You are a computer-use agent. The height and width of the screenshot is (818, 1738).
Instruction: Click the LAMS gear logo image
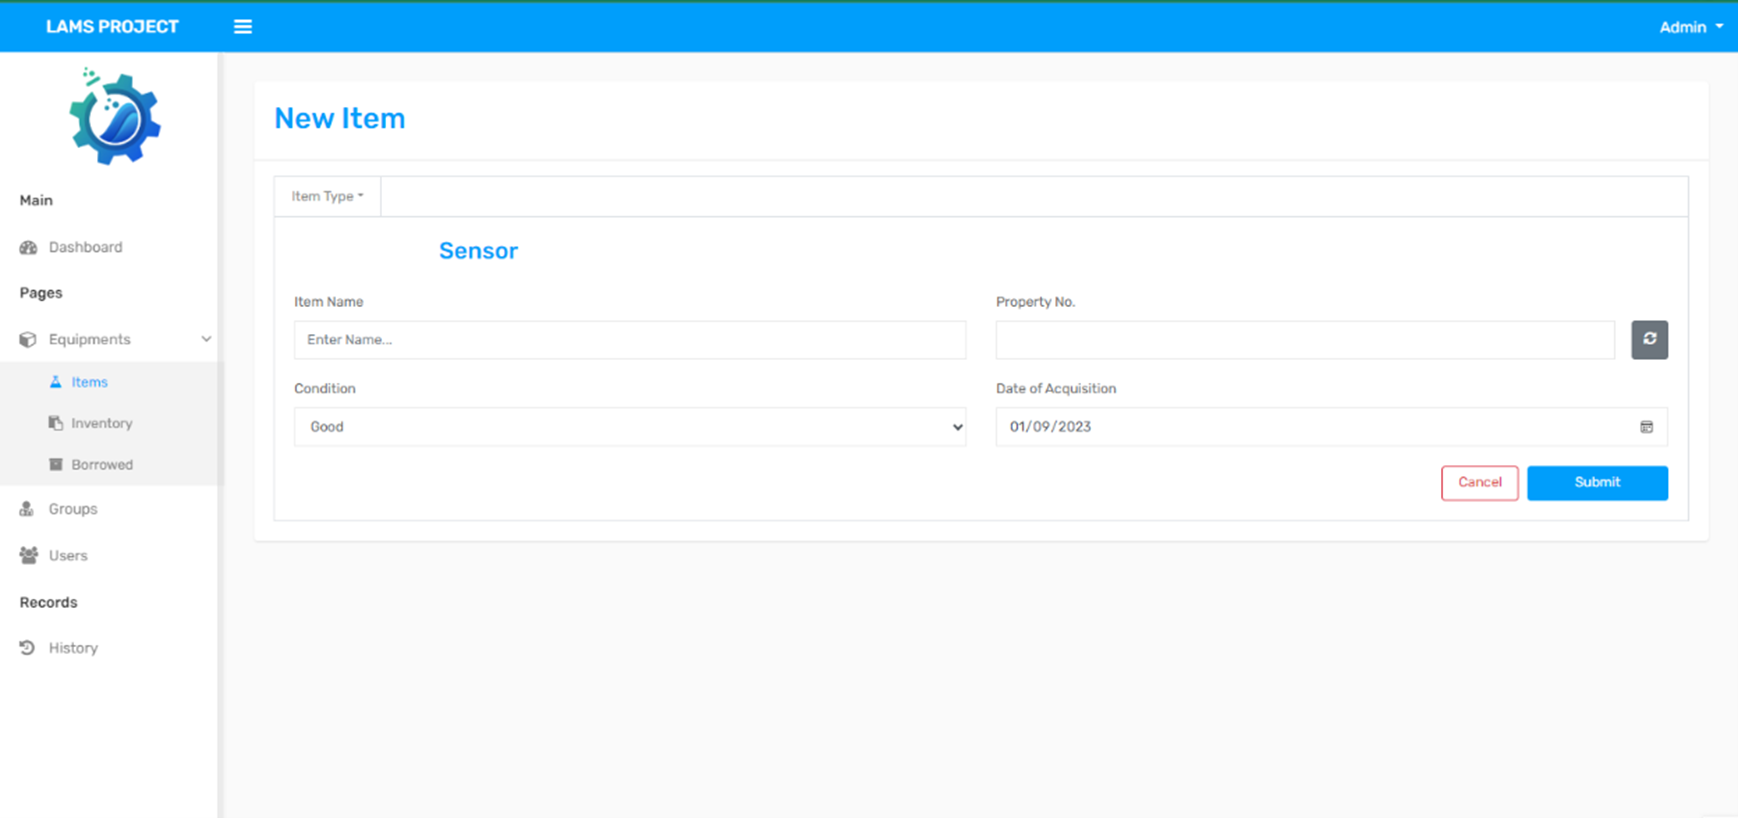114,117
